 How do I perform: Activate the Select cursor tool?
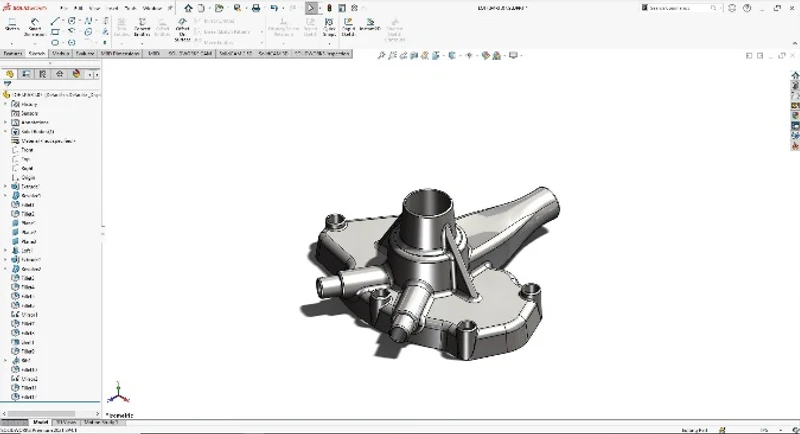coord(311,8)
